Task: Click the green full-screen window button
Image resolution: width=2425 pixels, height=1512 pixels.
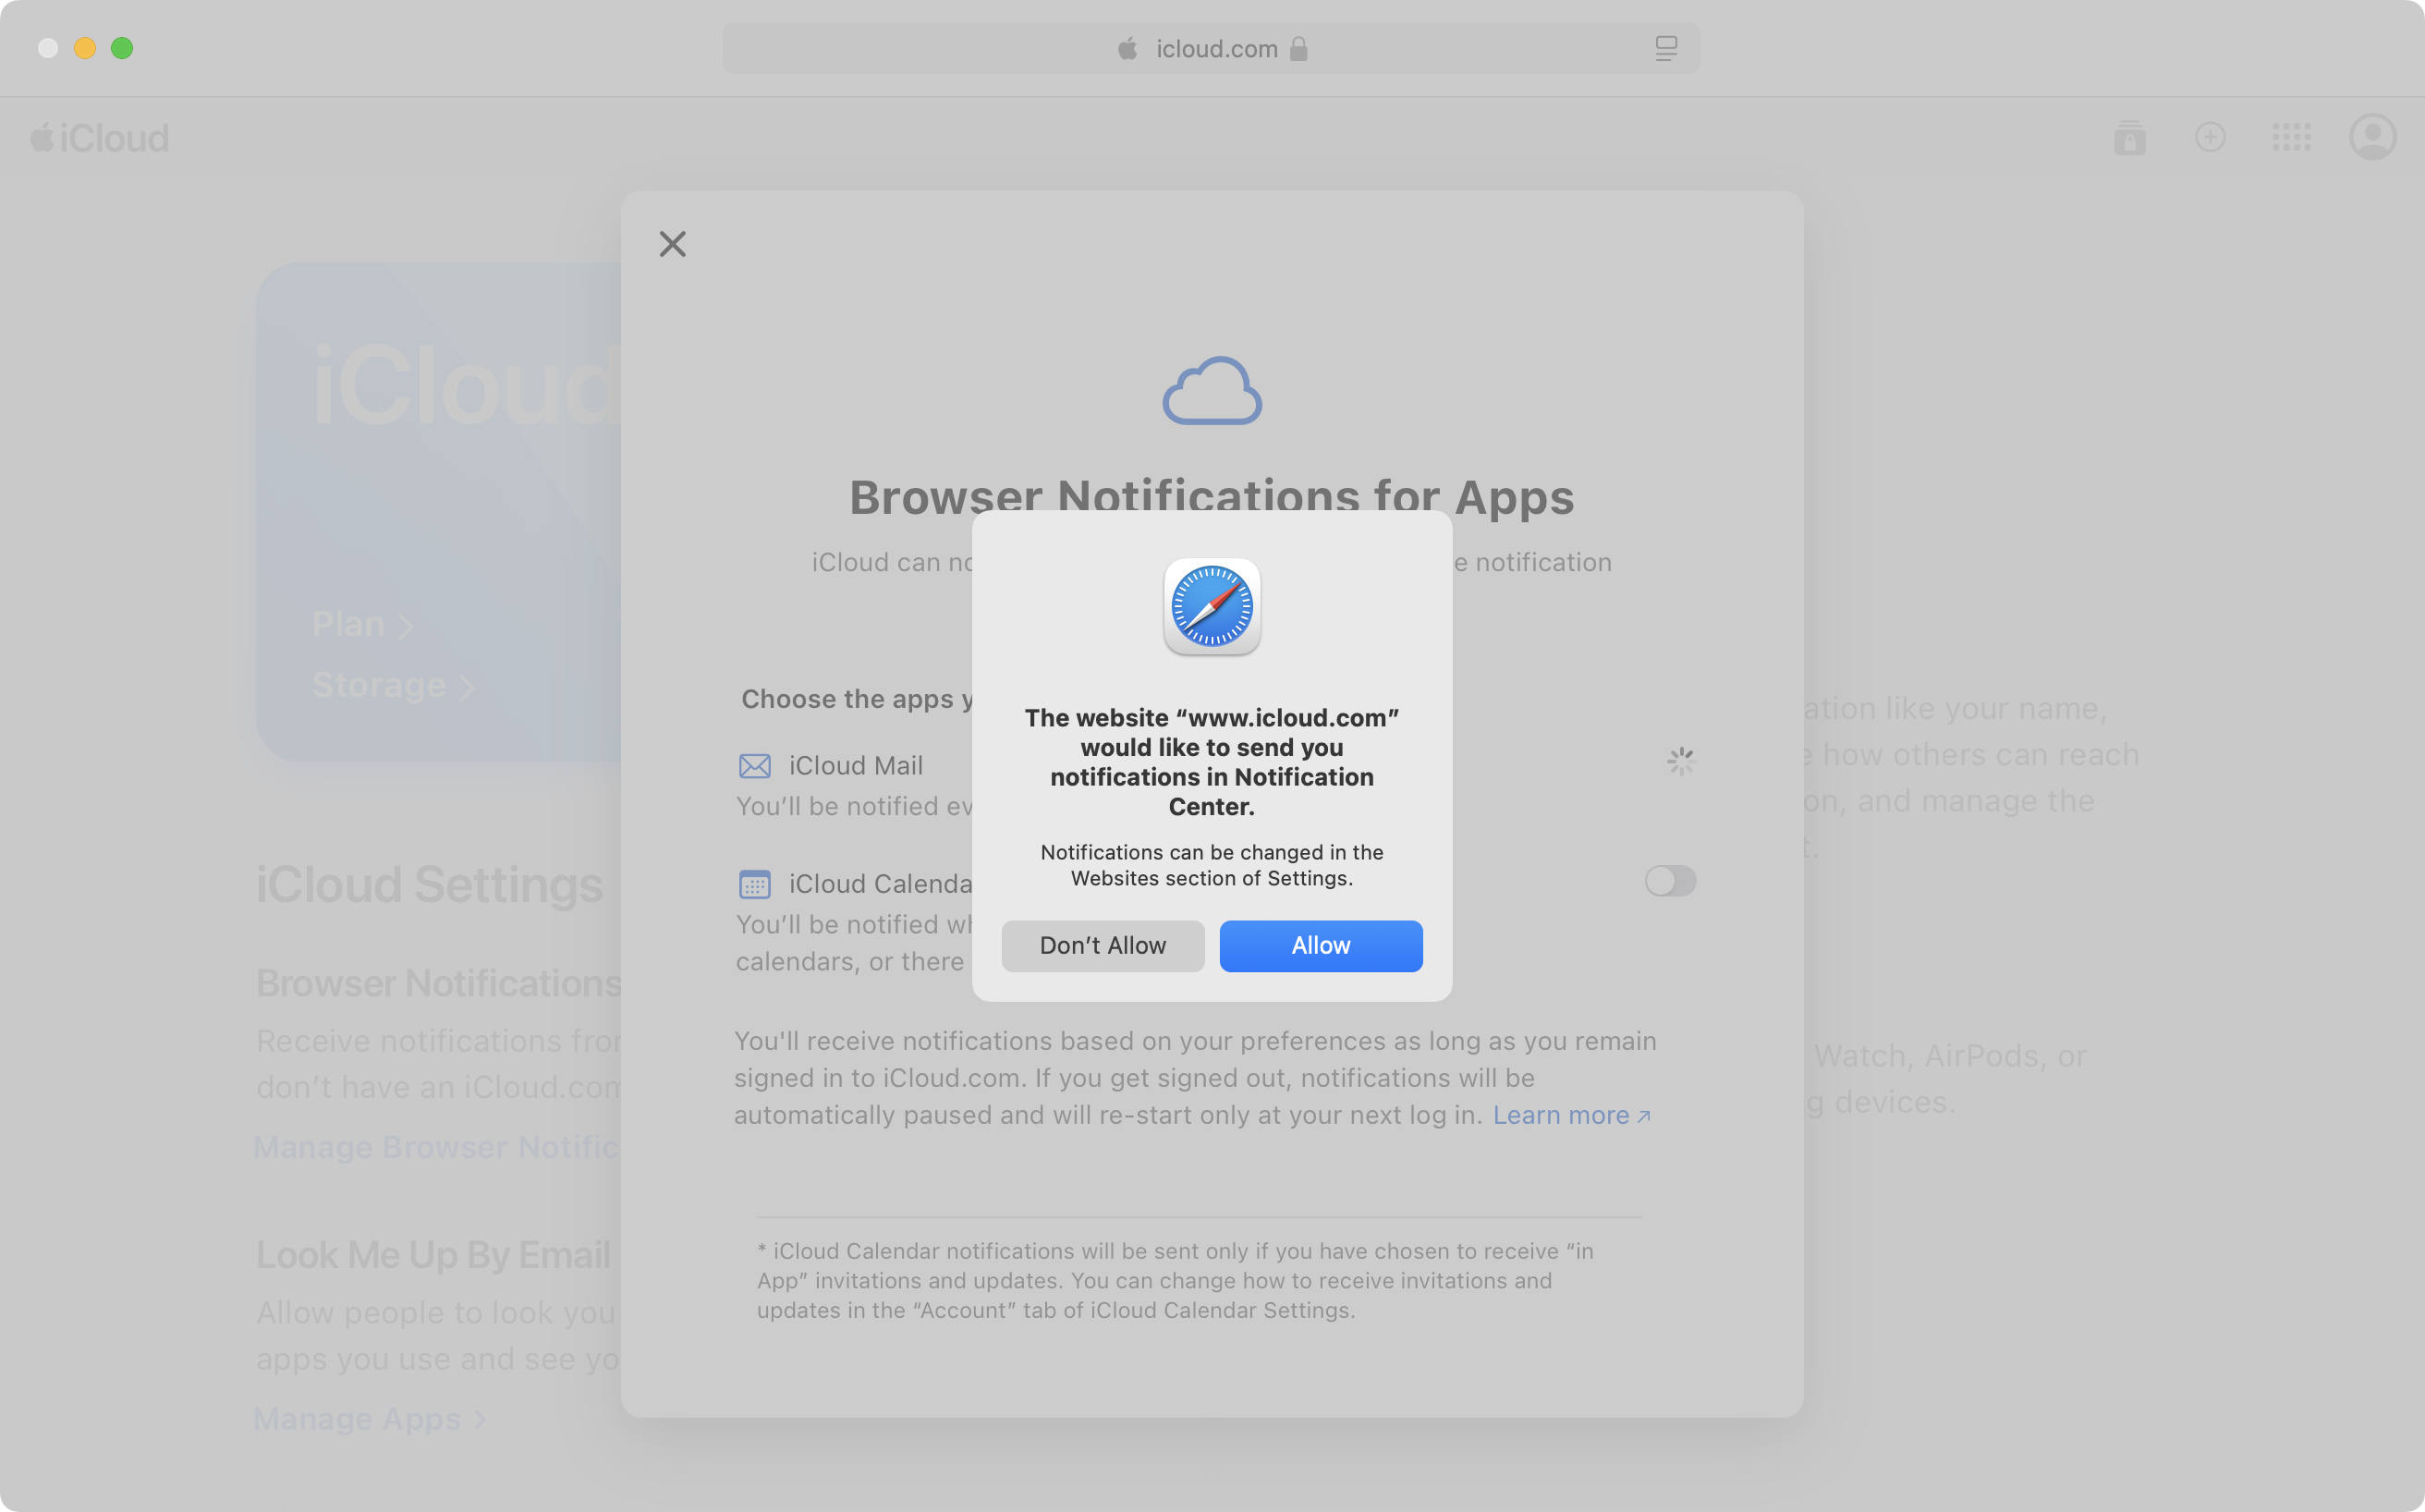Action: [122, 48]
